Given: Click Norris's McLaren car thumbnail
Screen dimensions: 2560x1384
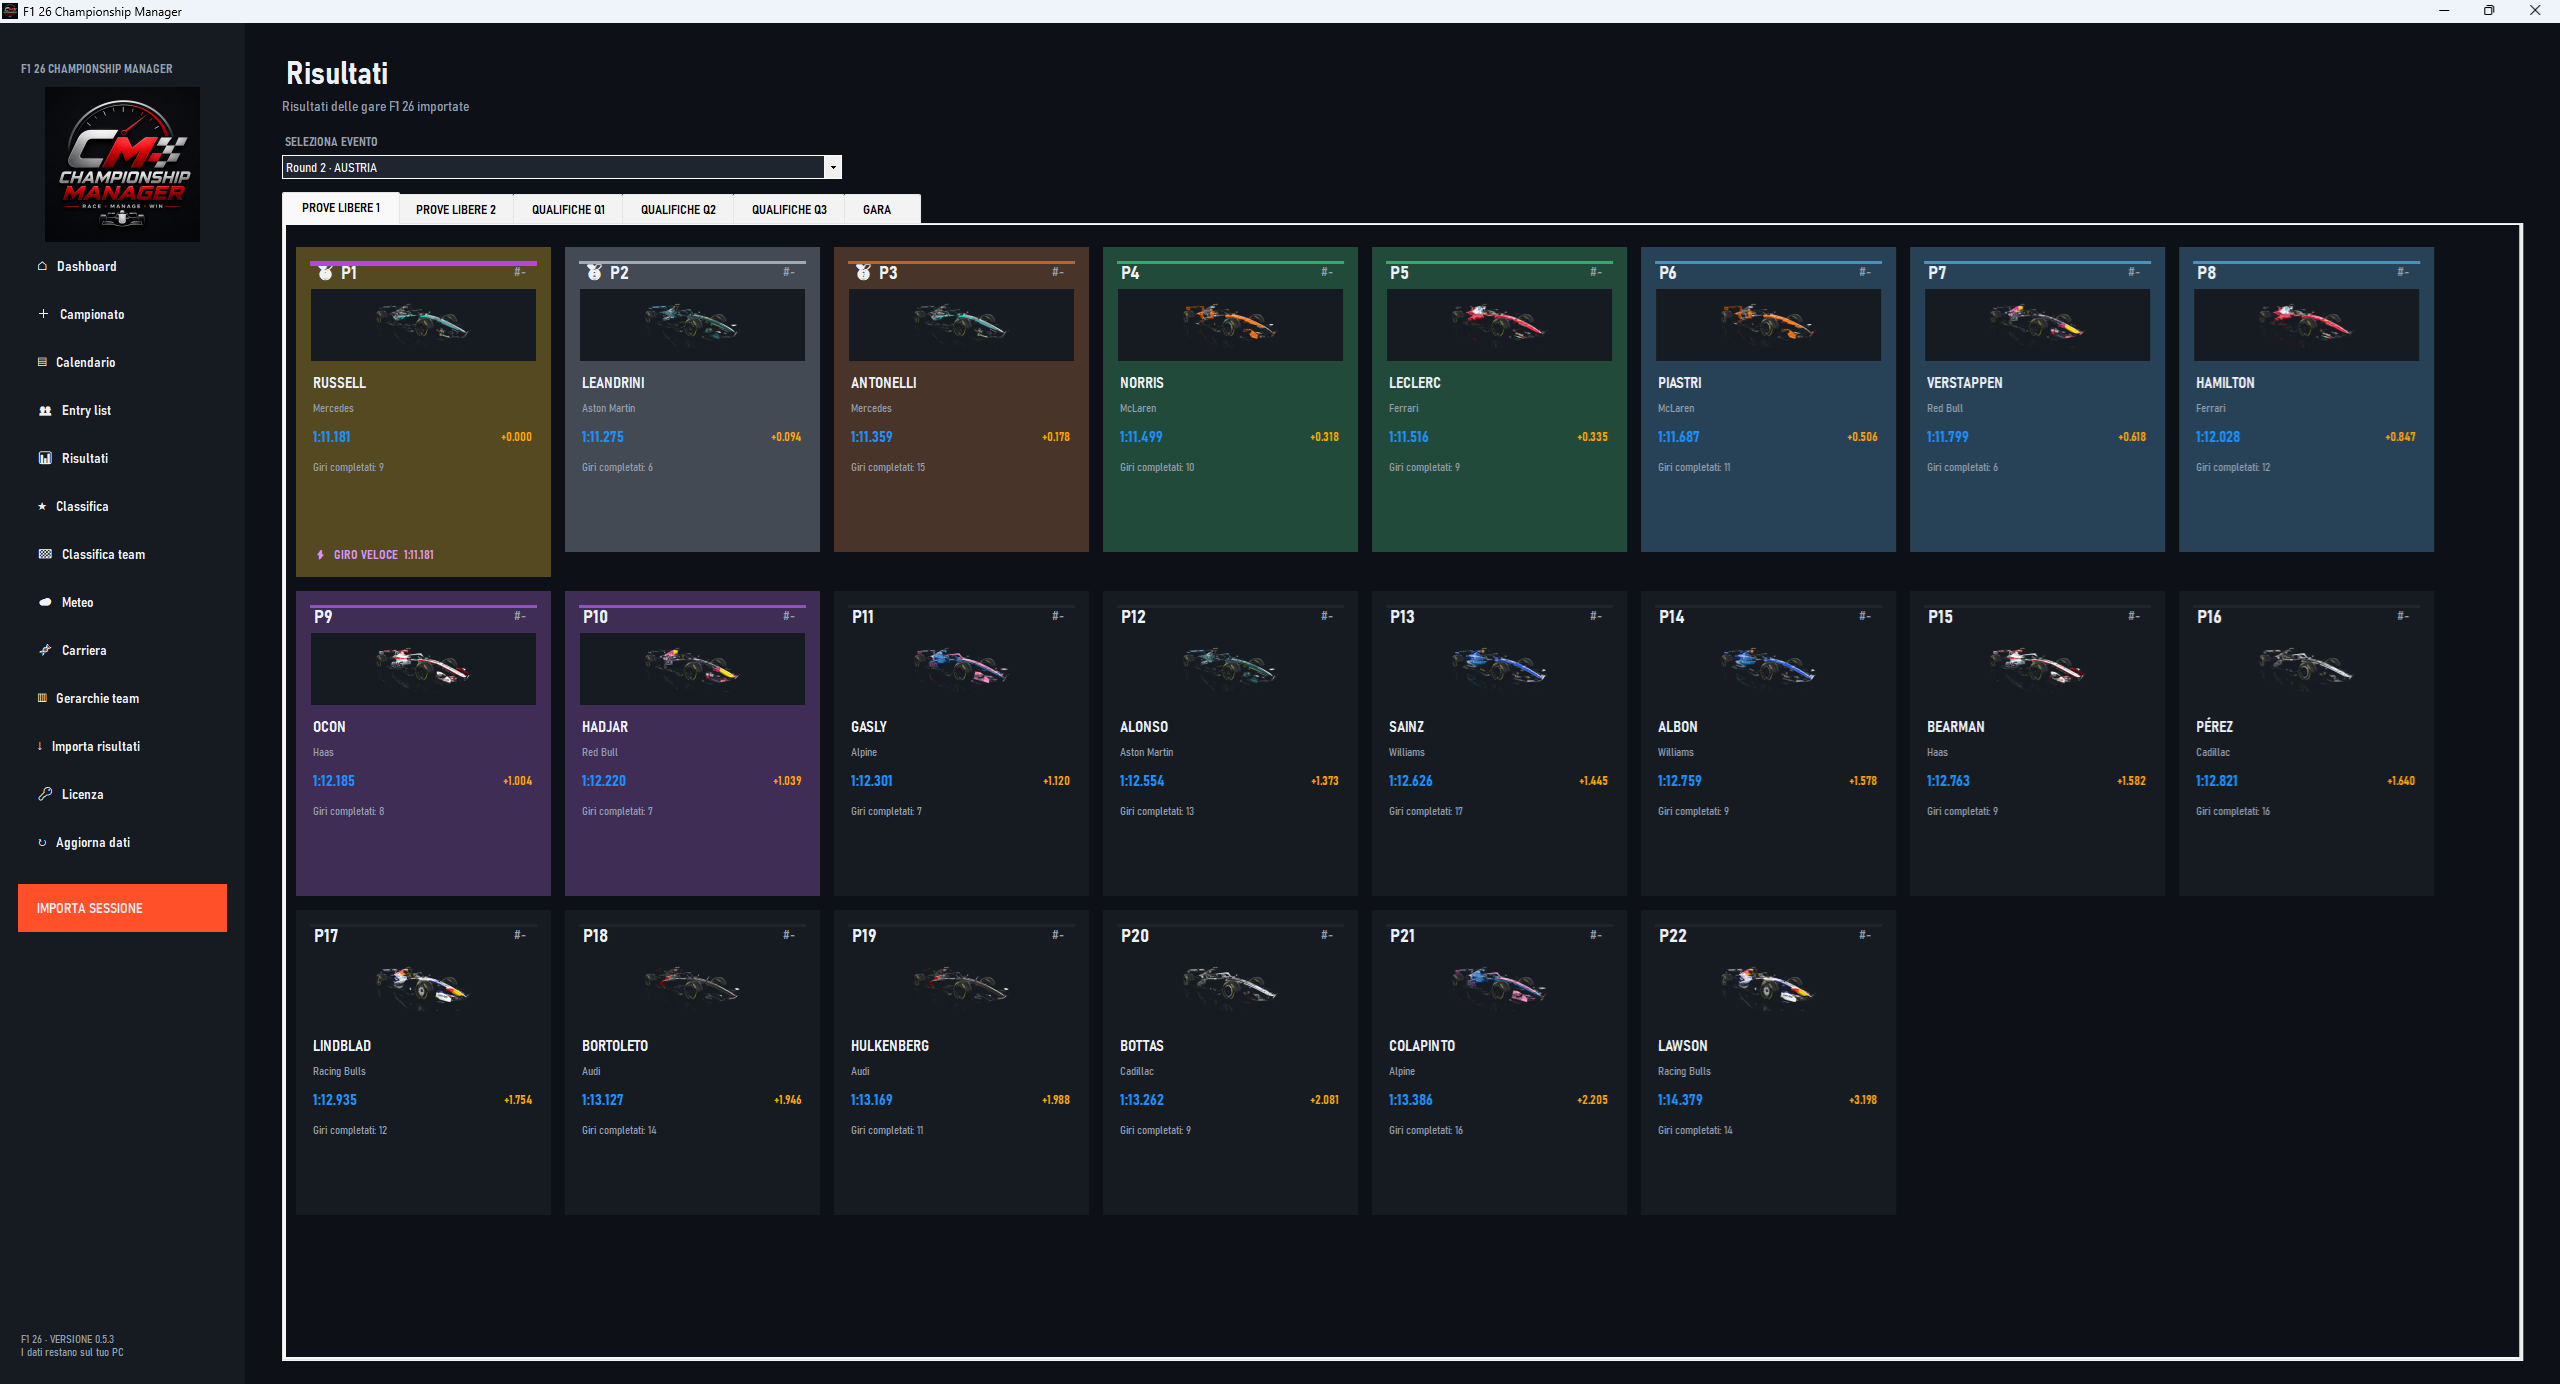Looking at the screenshot, I should [x=1230, y=325].
